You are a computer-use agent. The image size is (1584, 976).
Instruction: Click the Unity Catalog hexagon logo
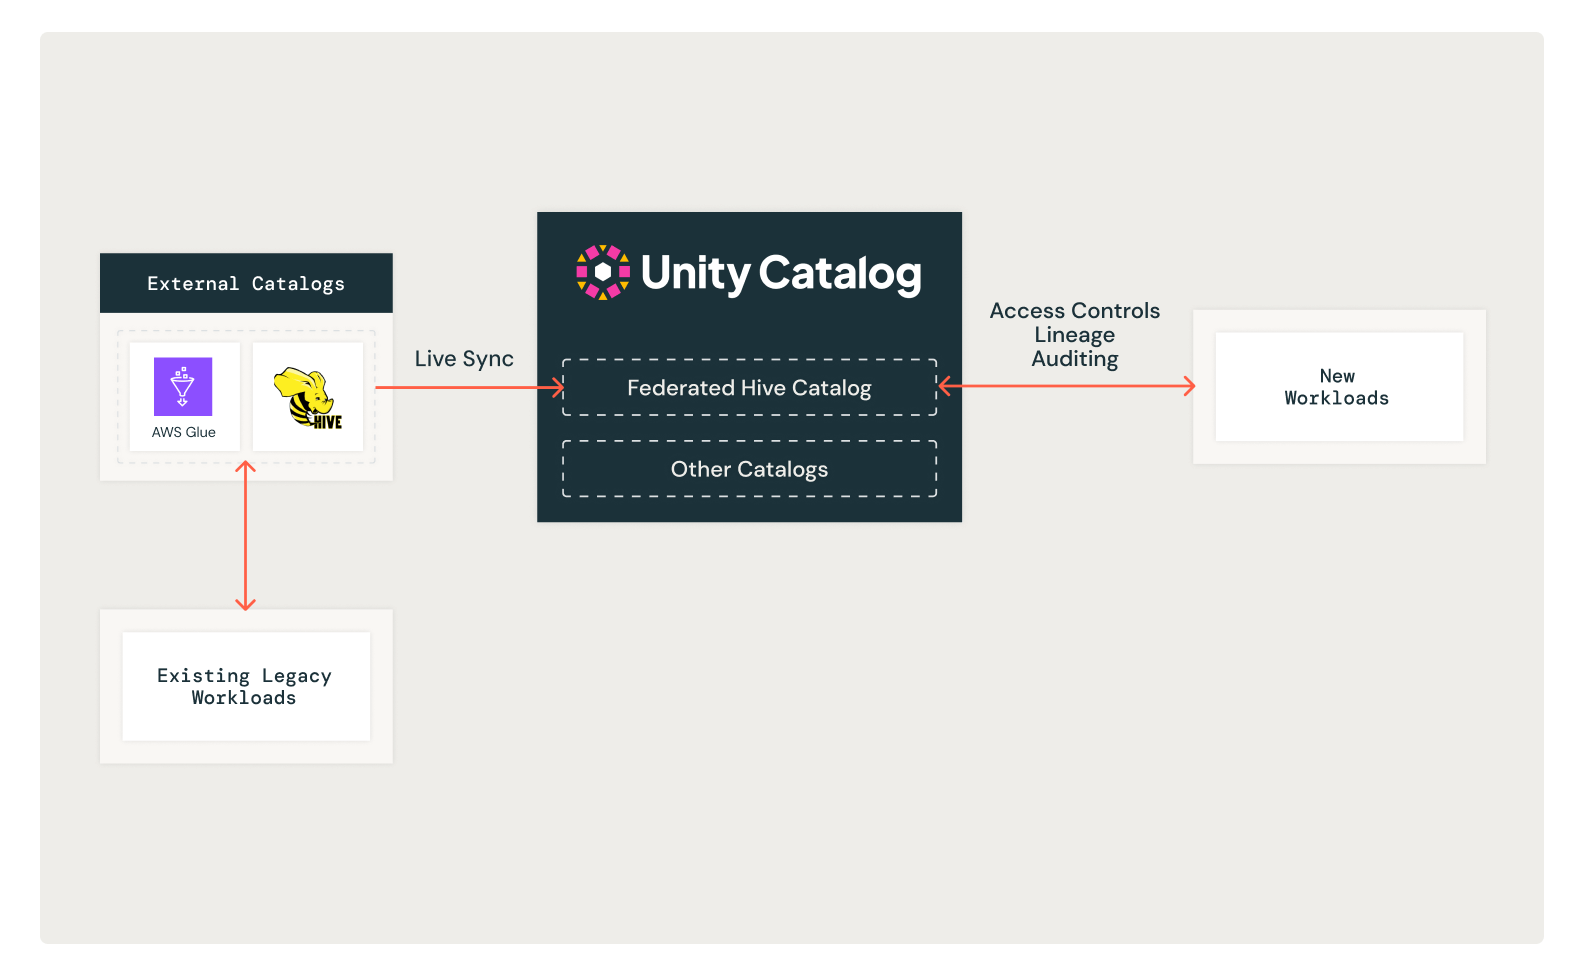[x=603, y=272]
